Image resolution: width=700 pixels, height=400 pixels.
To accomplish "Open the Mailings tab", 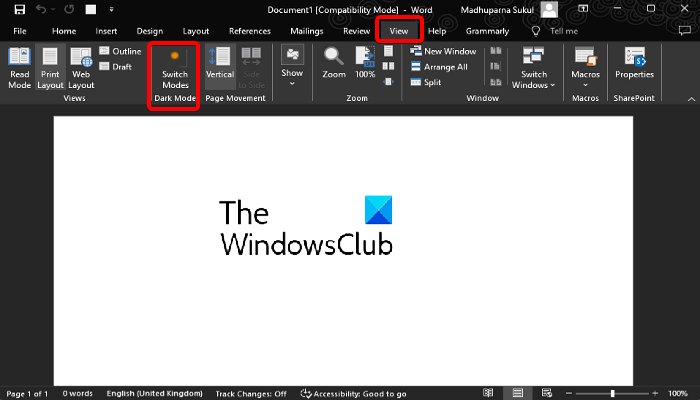I will pos(307,31).
